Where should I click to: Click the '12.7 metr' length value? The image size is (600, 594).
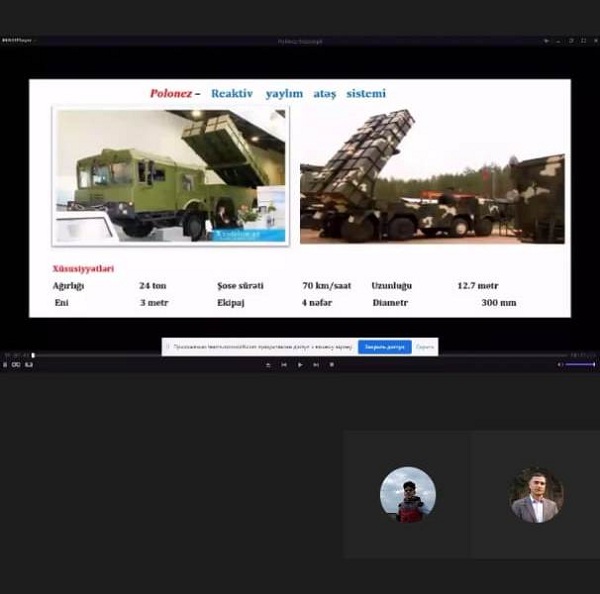(478, 286)
